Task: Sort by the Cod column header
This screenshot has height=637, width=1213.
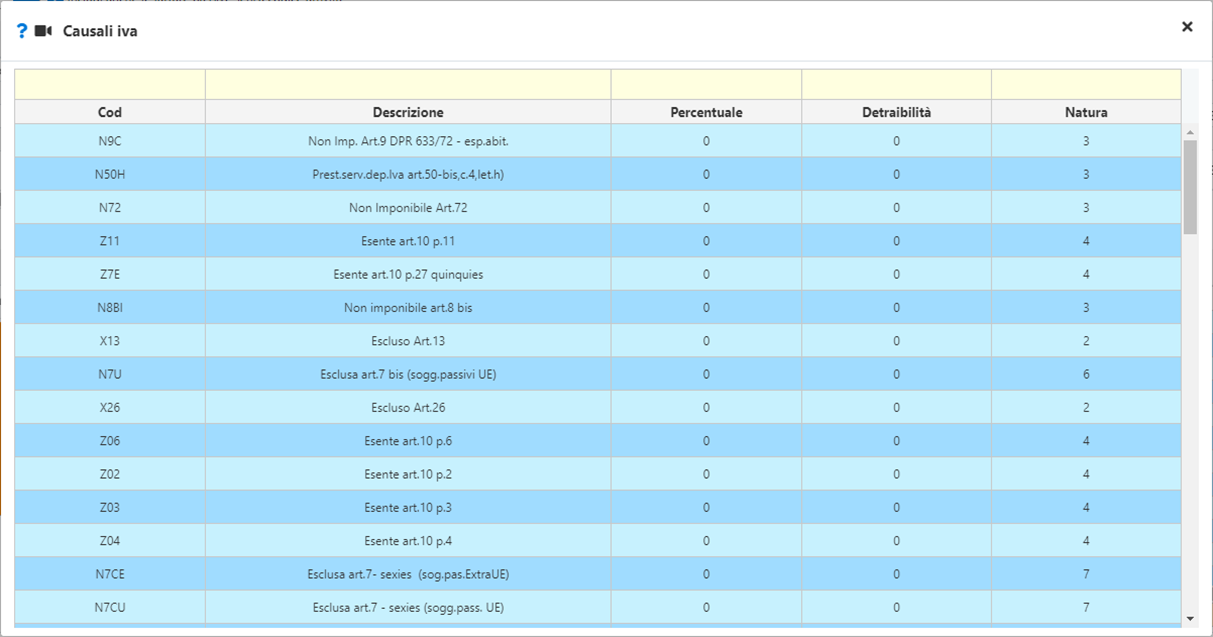Action: pyautogui.click(x=110, y=112)
